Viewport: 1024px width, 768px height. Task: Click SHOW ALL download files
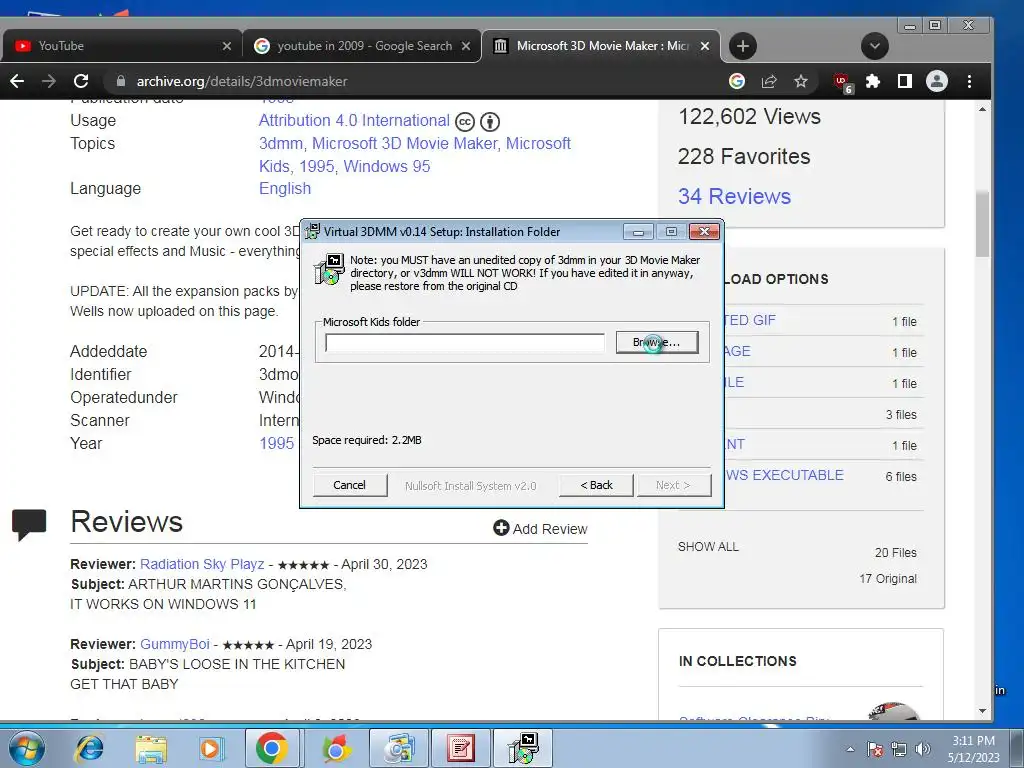pyautogui.click(x=708, y=547)
